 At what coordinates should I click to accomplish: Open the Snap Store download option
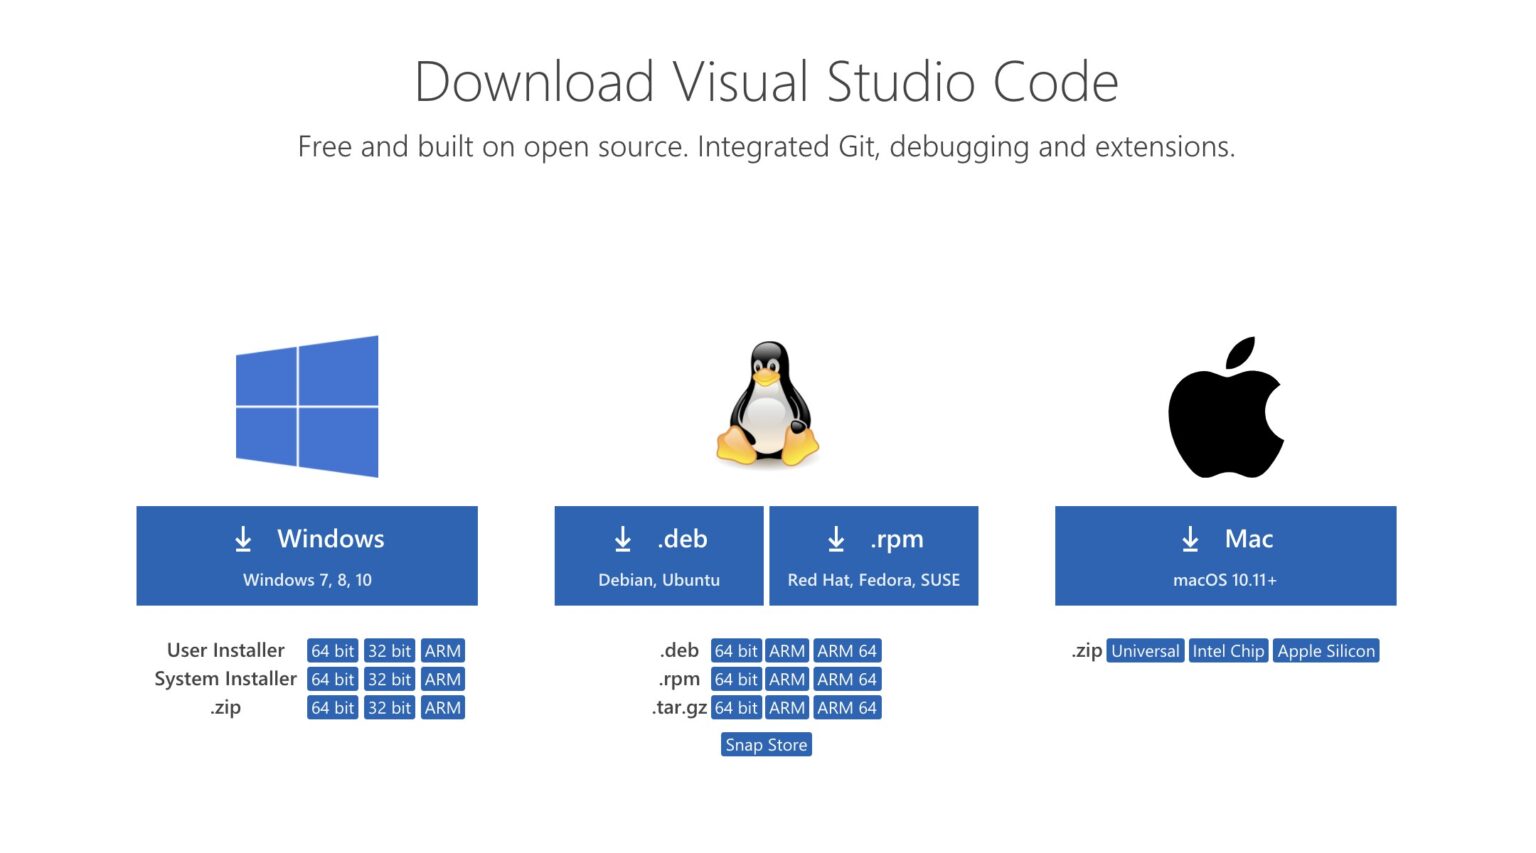click(766, 744)
